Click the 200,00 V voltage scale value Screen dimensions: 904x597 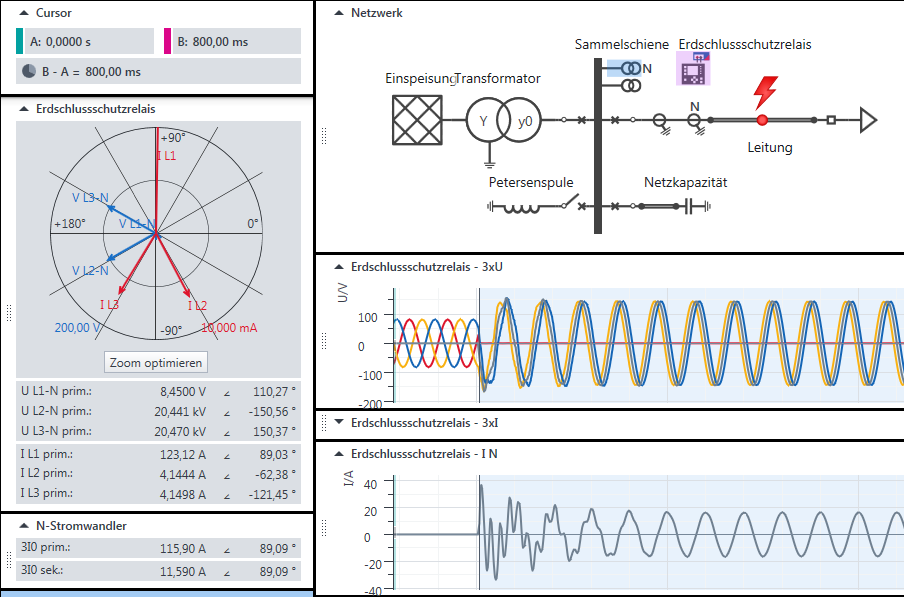[x=78, y=327]
